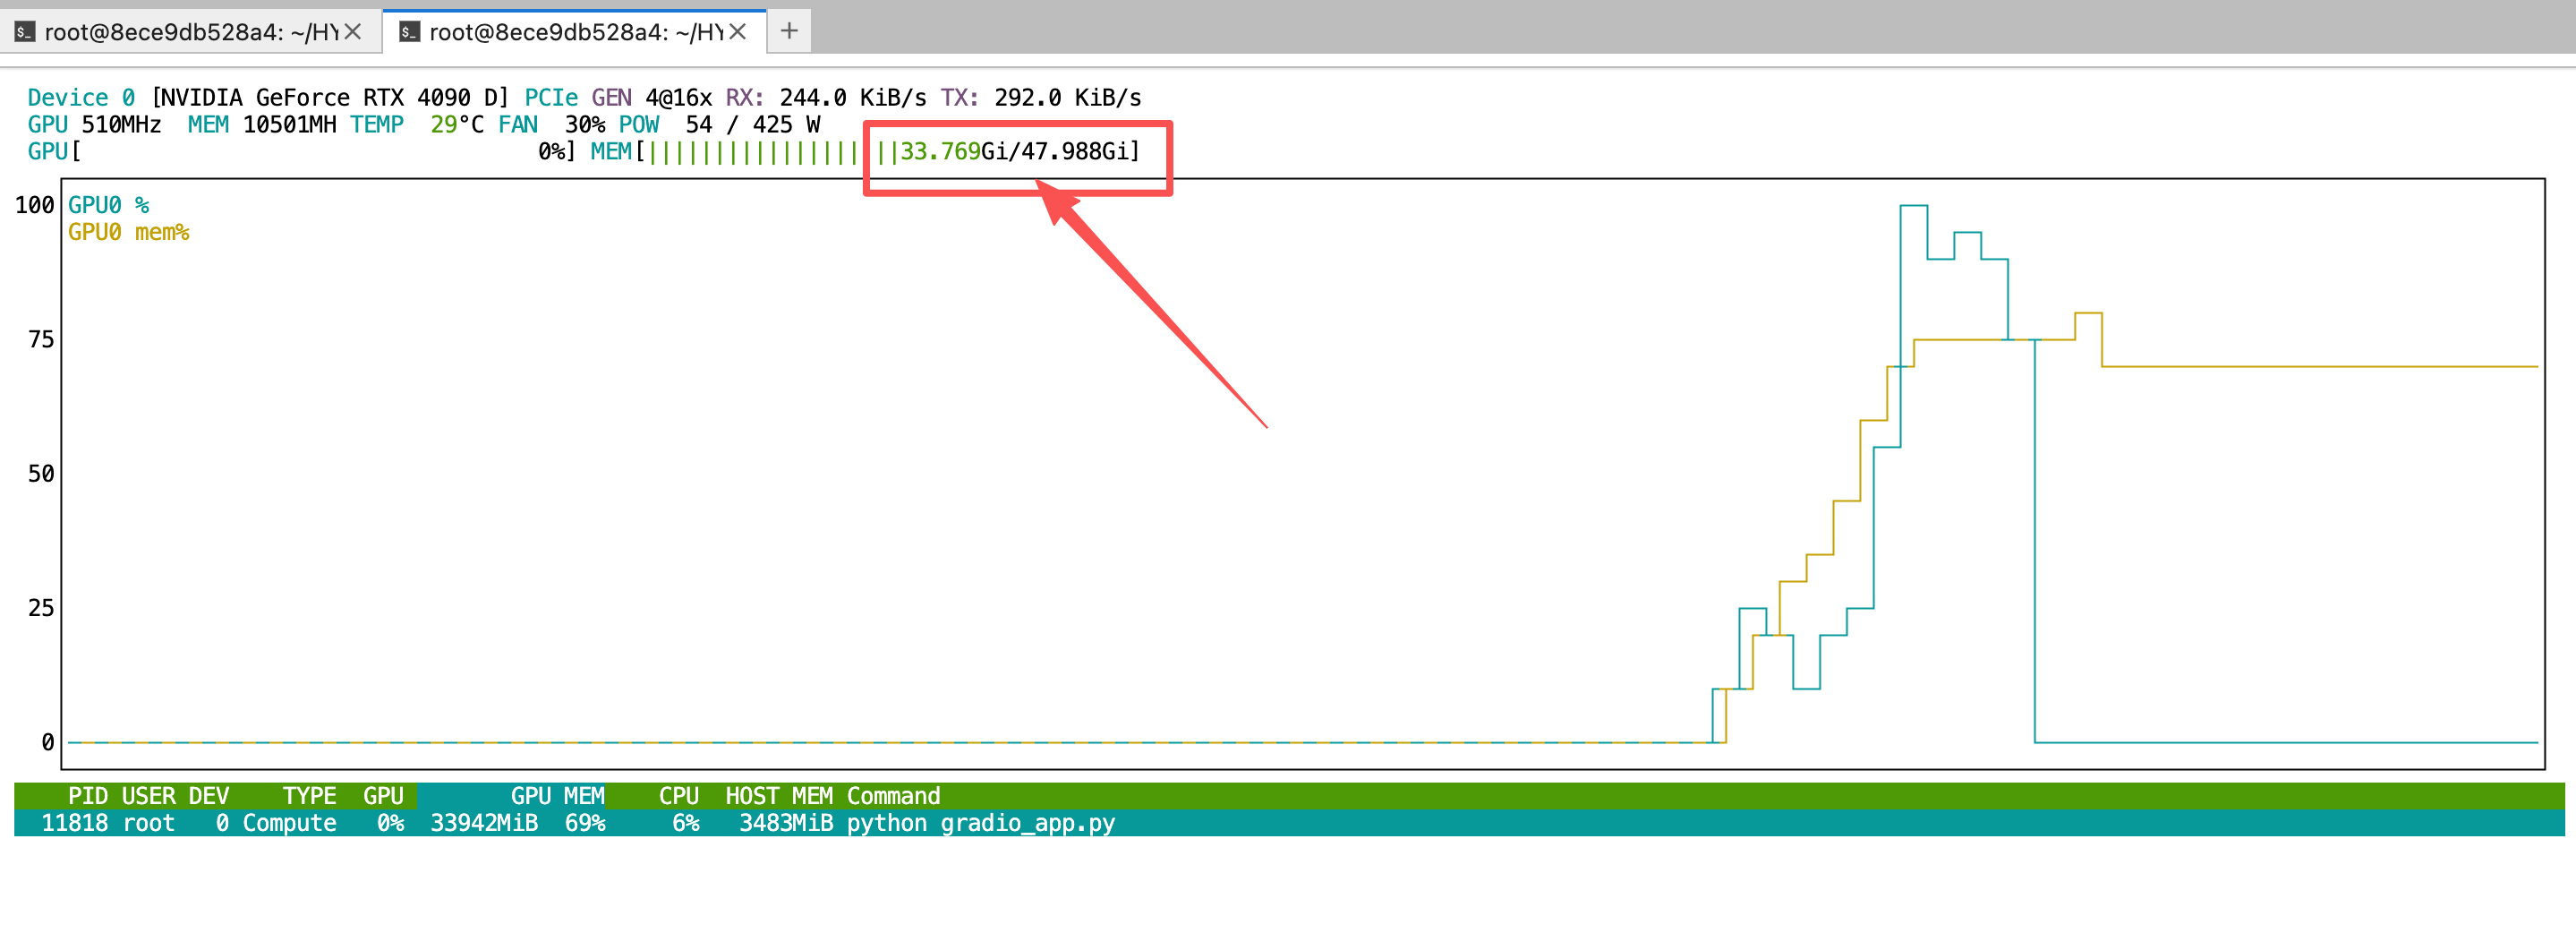Click the PID column header
This screenshot has height=933, width=2576.
coord(87,796)
